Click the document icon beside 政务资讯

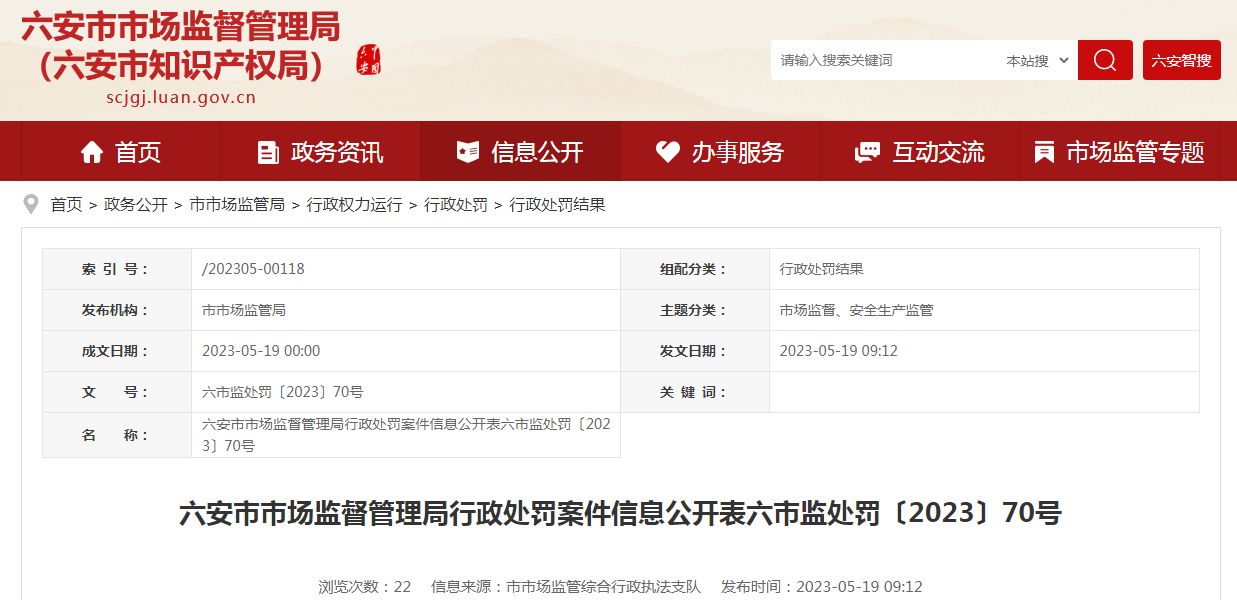[268, 152]
